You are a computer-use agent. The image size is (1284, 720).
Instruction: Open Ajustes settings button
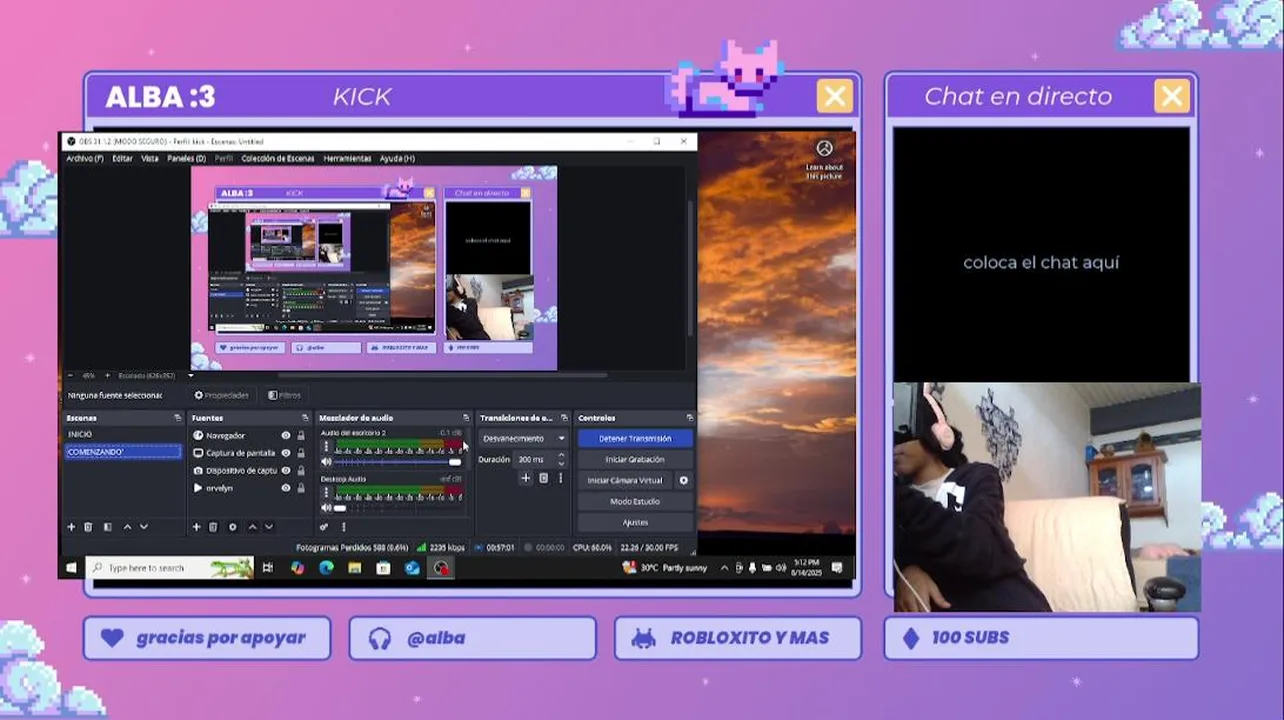[635, 522]
